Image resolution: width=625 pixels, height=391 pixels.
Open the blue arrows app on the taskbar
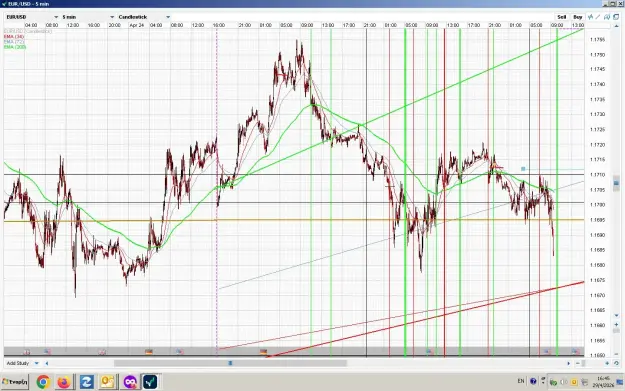[x=86, y=382]
